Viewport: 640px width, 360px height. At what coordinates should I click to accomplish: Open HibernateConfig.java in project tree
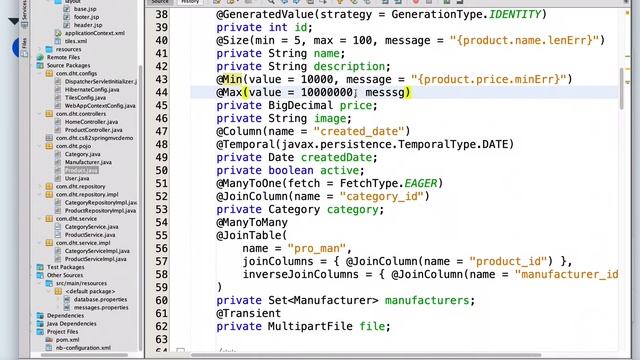pos(92,90)
